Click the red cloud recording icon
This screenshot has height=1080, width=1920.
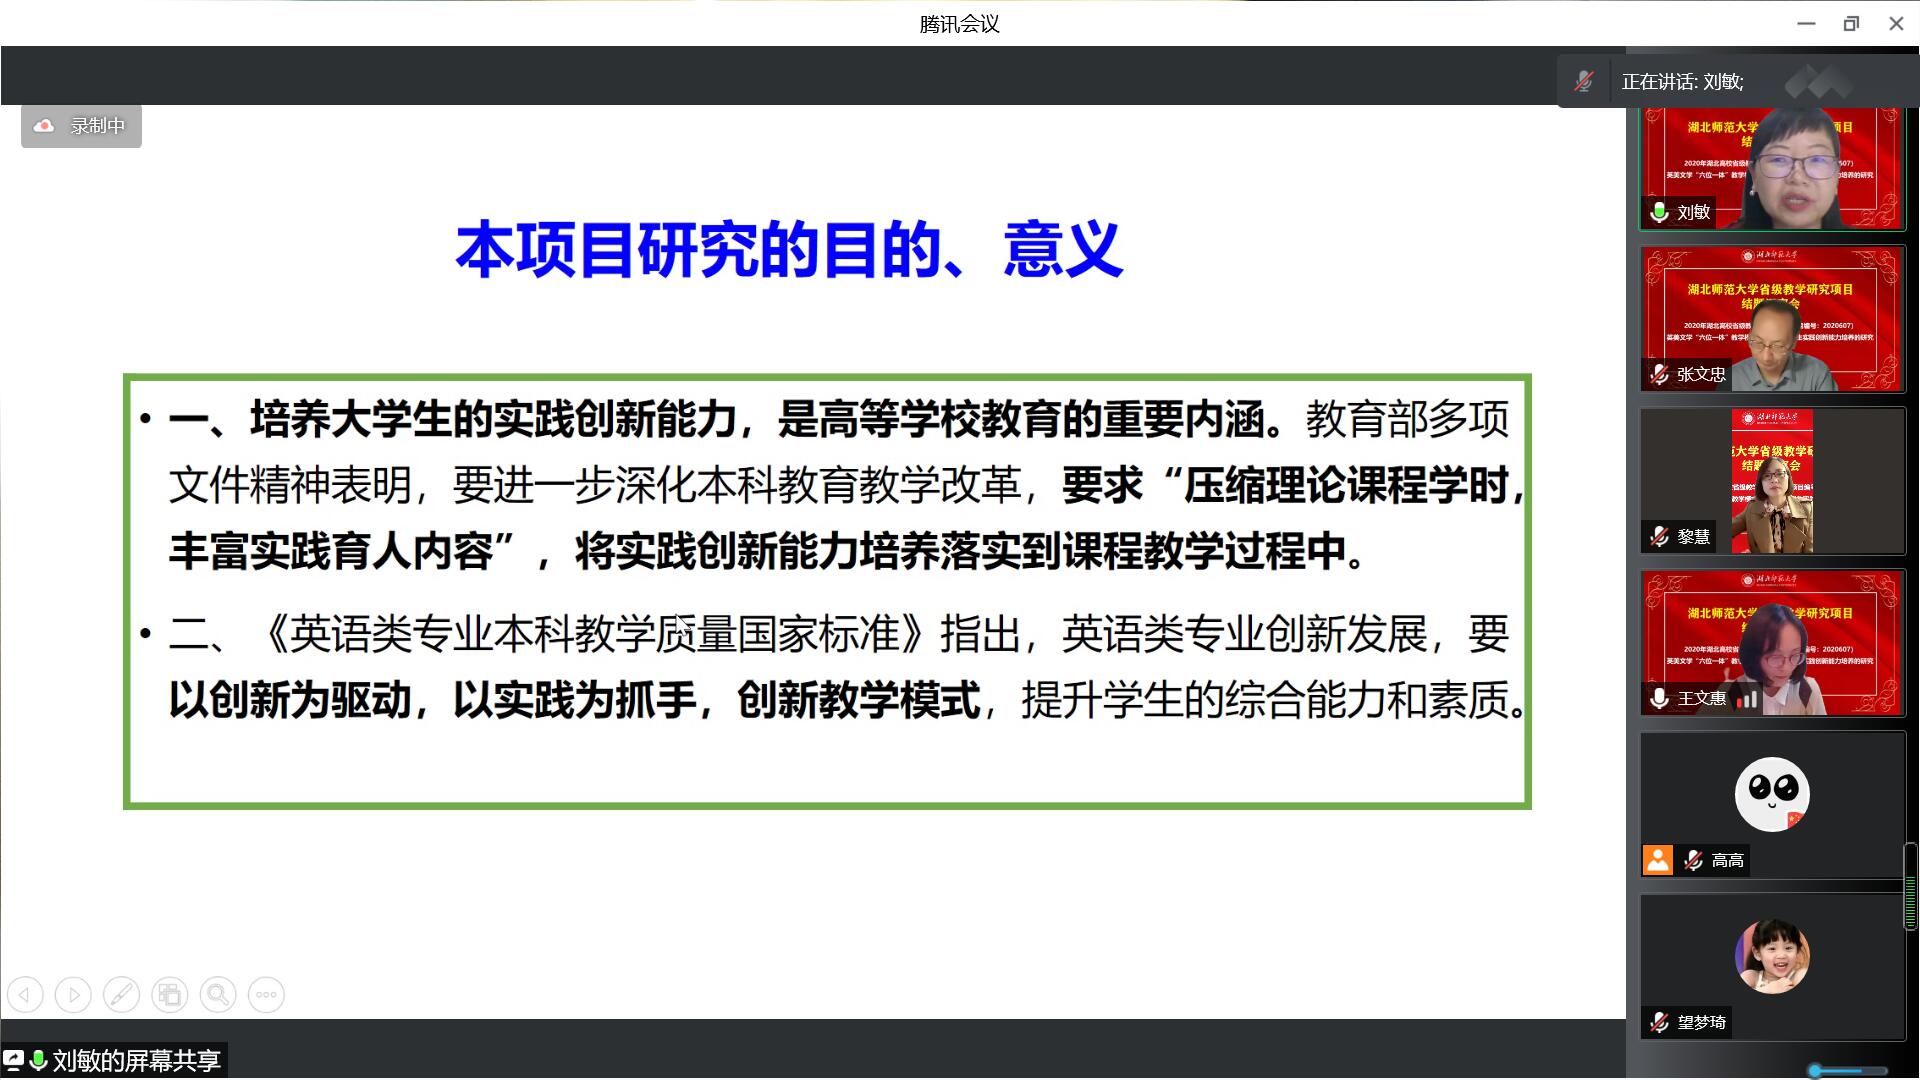[44, 126]
